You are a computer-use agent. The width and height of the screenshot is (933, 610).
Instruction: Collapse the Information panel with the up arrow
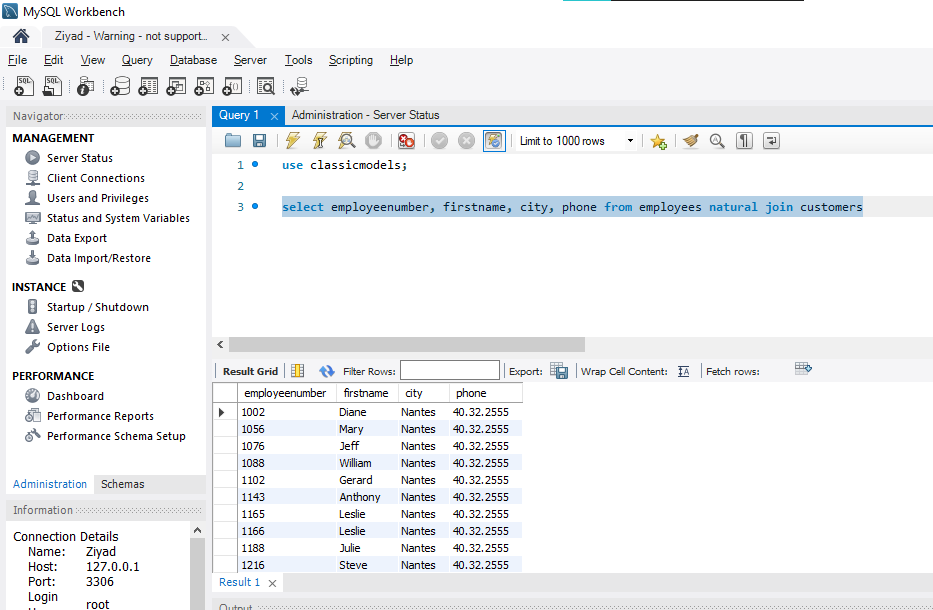click(x=198, y=530)
